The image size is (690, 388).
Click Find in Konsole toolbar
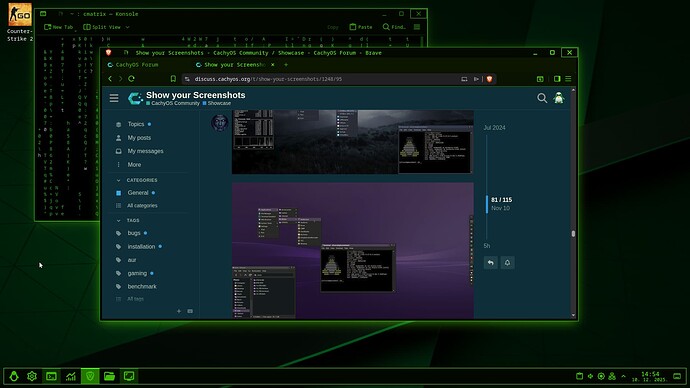pos(394,27)
